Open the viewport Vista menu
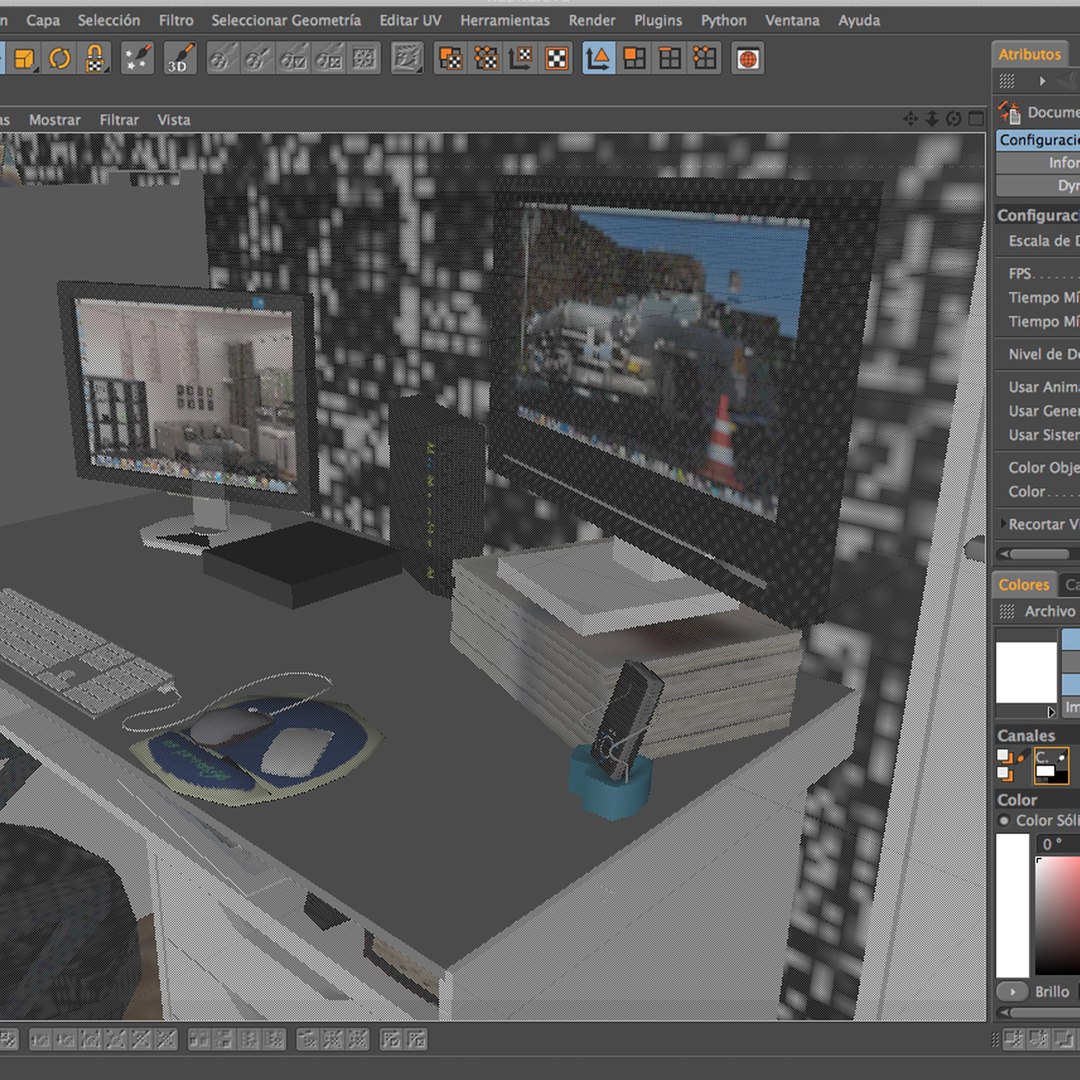The image size is (1080, 1080). click(x=174, y=120)
